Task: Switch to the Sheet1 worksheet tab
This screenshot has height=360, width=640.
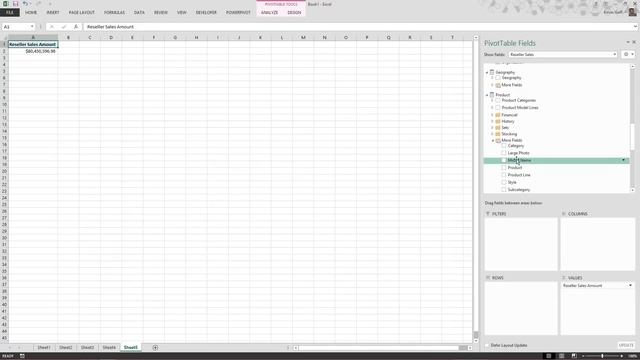Action: click(x=44, y=347)
